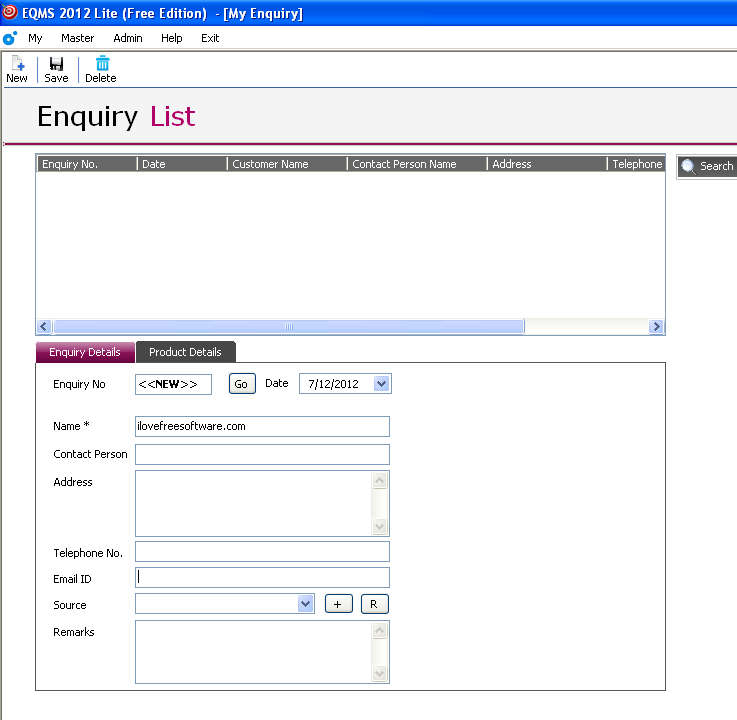The image size is (737, 720).
Task: Open the Master menu
Action: tap(78, 38)
